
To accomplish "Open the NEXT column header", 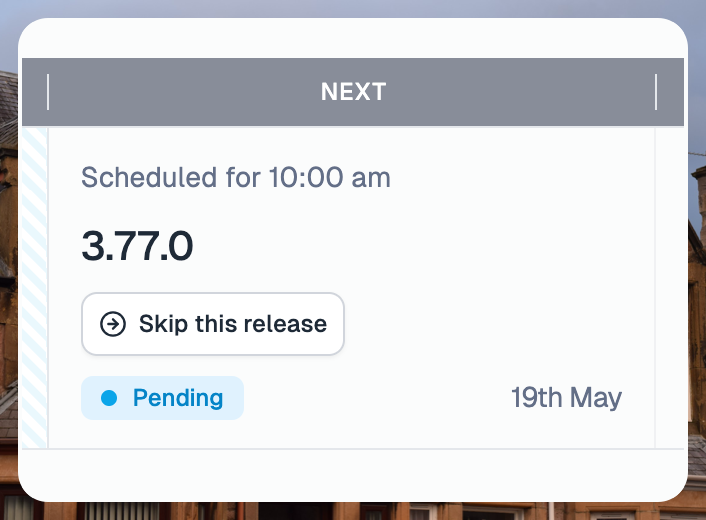I will pos(353,92).
